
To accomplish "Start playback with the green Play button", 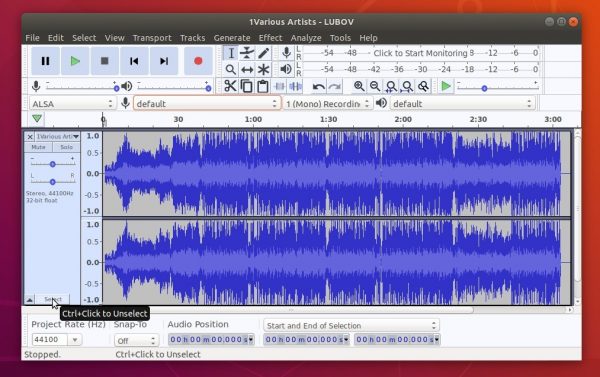I will pyautogui.click(x=75, y=61).
